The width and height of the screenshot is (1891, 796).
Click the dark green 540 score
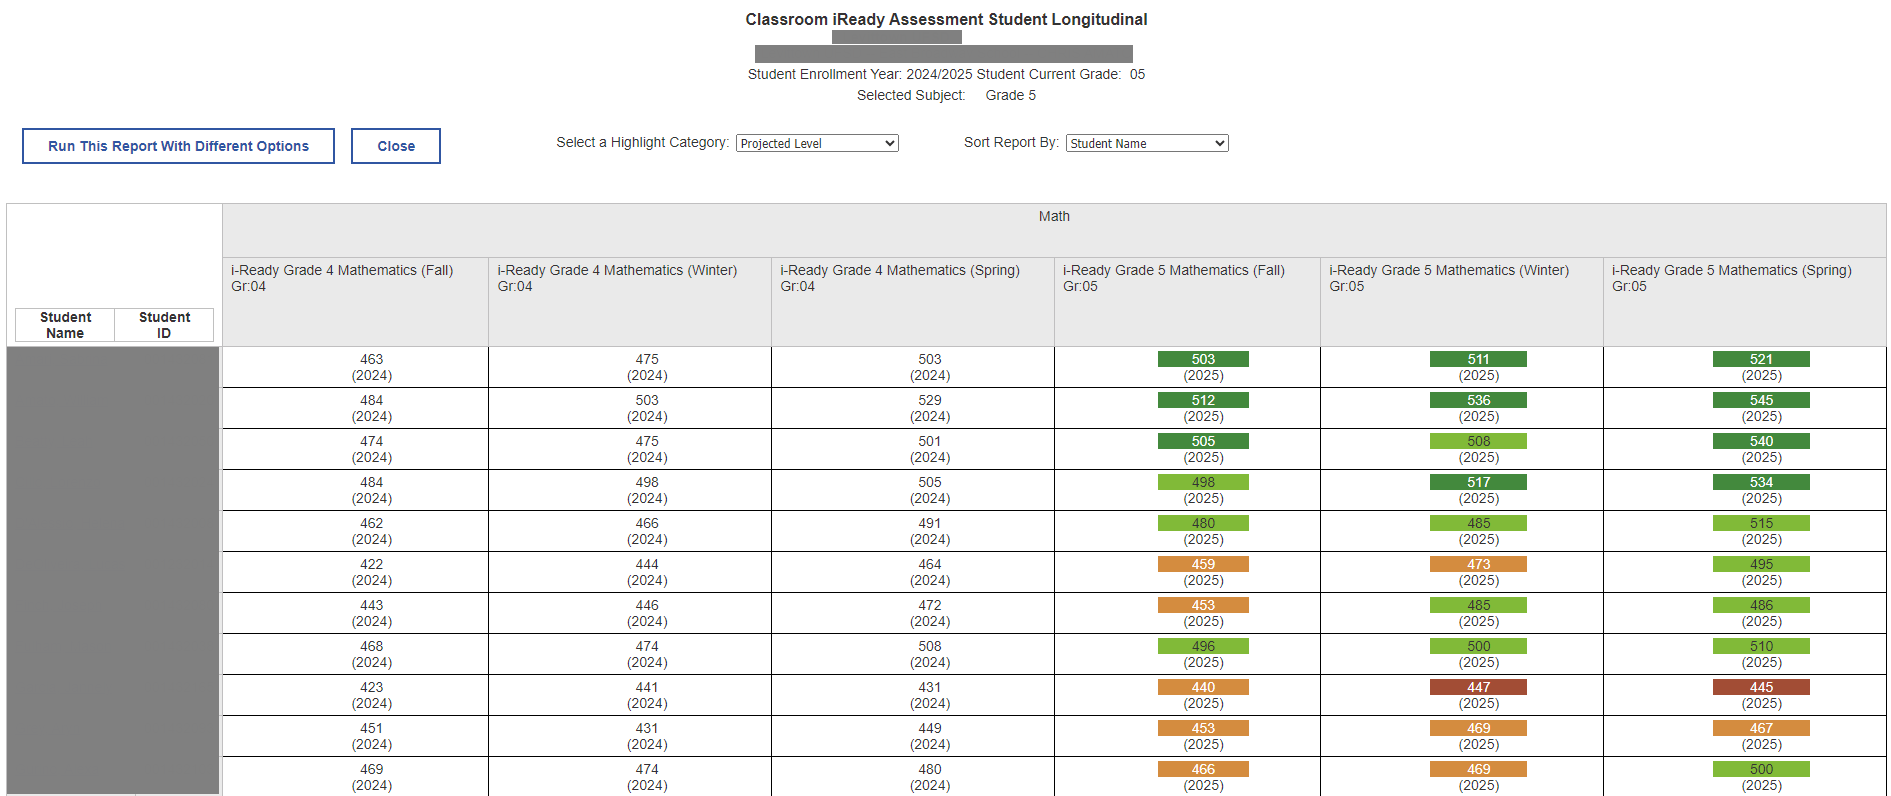pos(1761,441)
